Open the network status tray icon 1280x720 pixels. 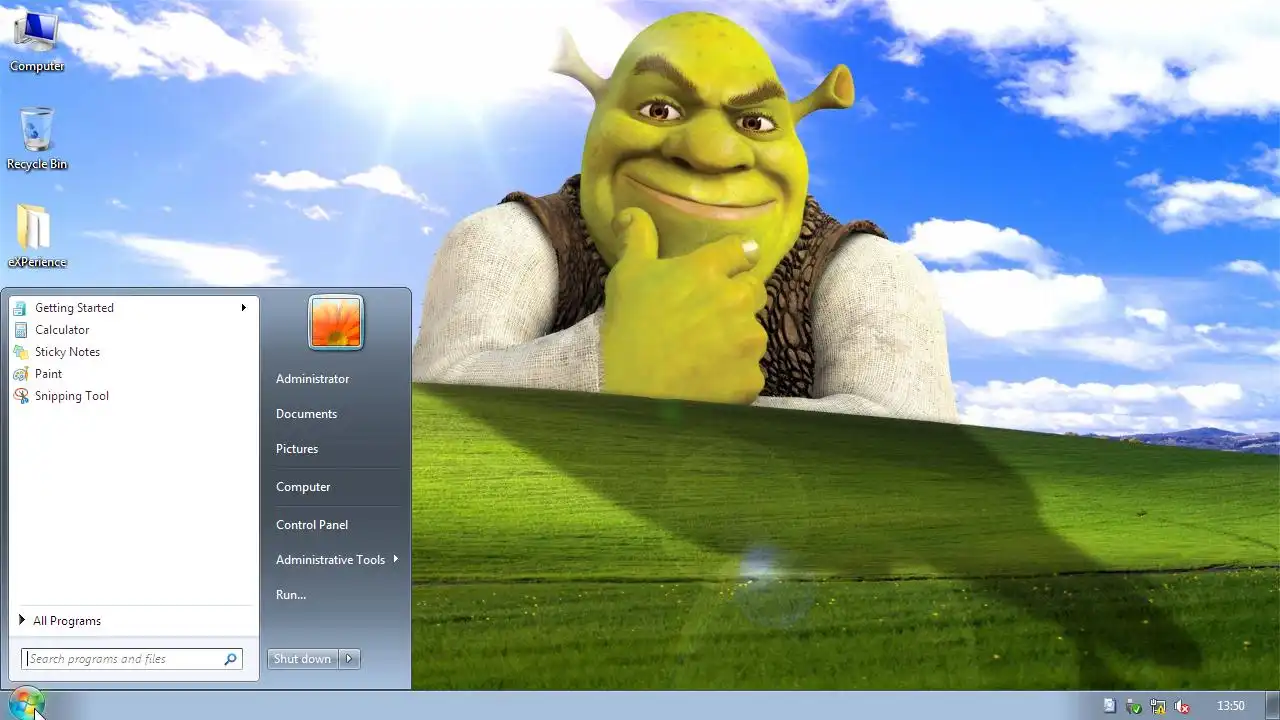[1157, 706]
